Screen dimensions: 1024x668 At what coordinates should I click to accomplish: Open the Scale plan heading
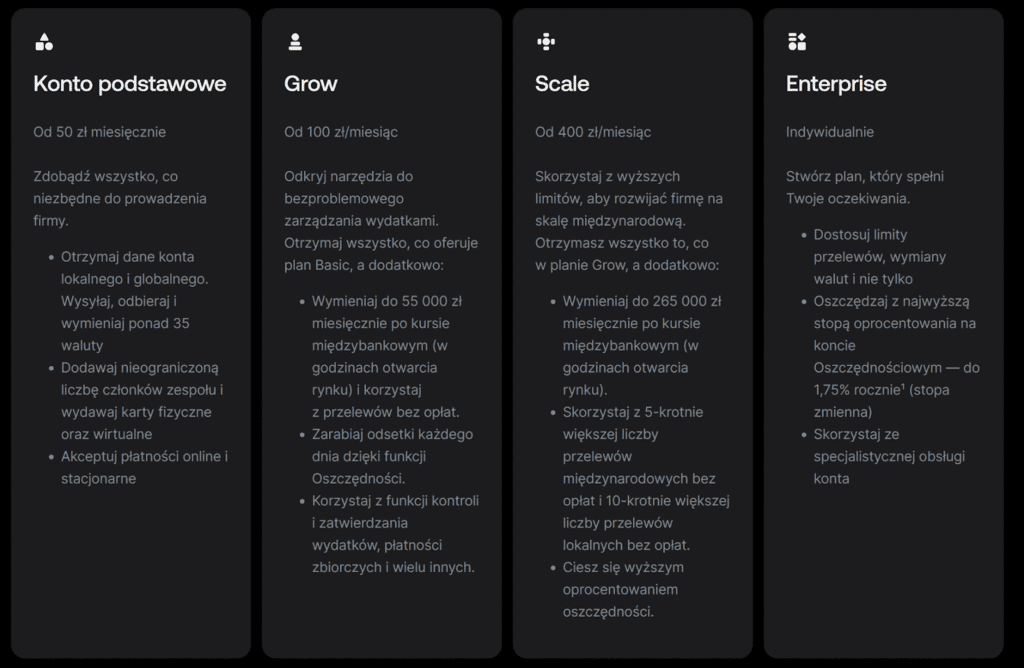coord(562,84)
